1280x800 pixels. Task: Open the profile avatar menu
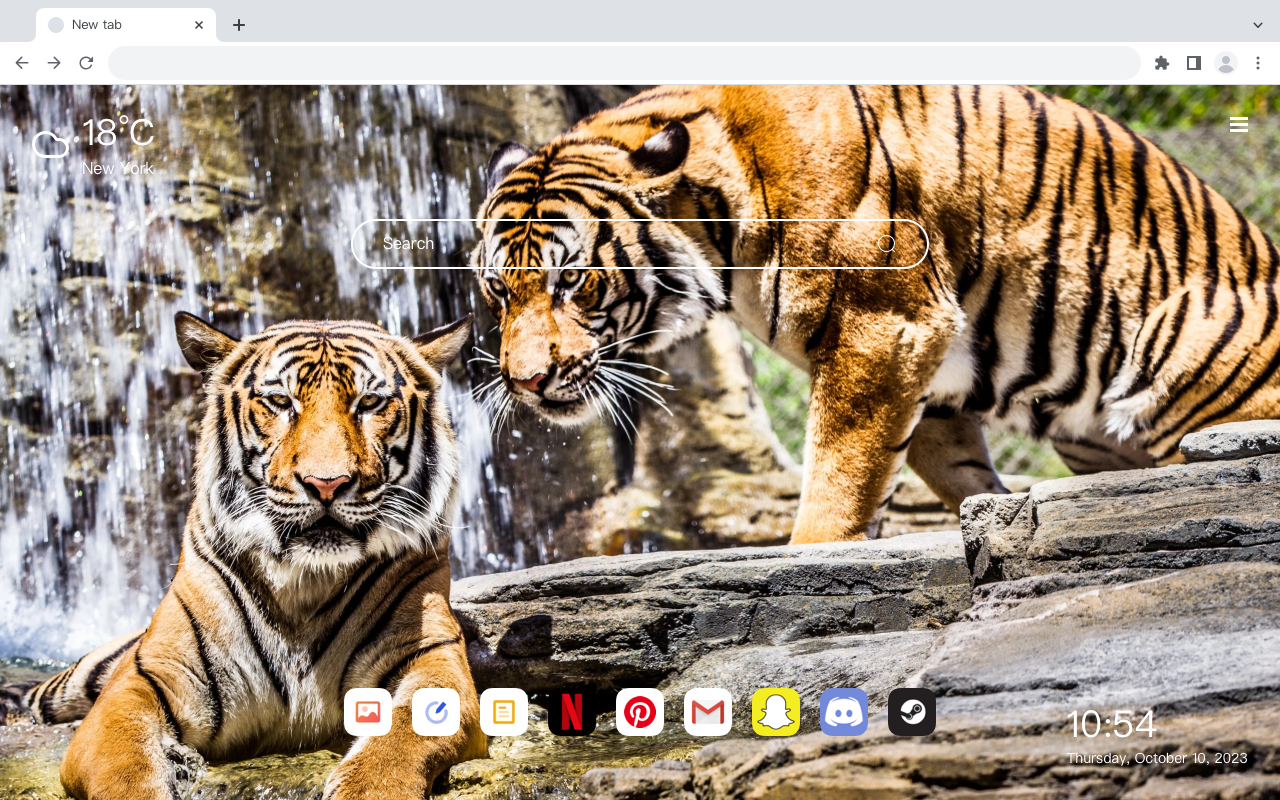coord(1226,63)
